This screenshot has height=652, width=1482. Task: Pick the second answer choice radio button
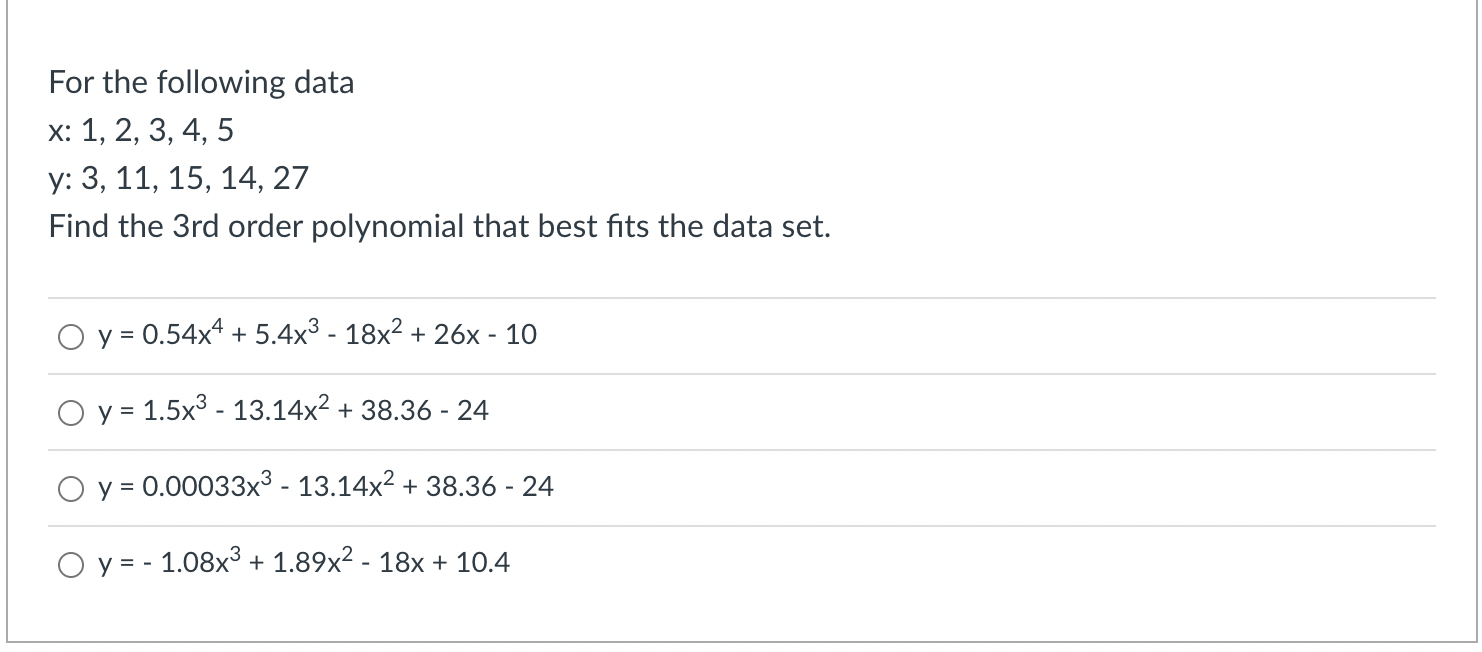(x=70, y=411)
